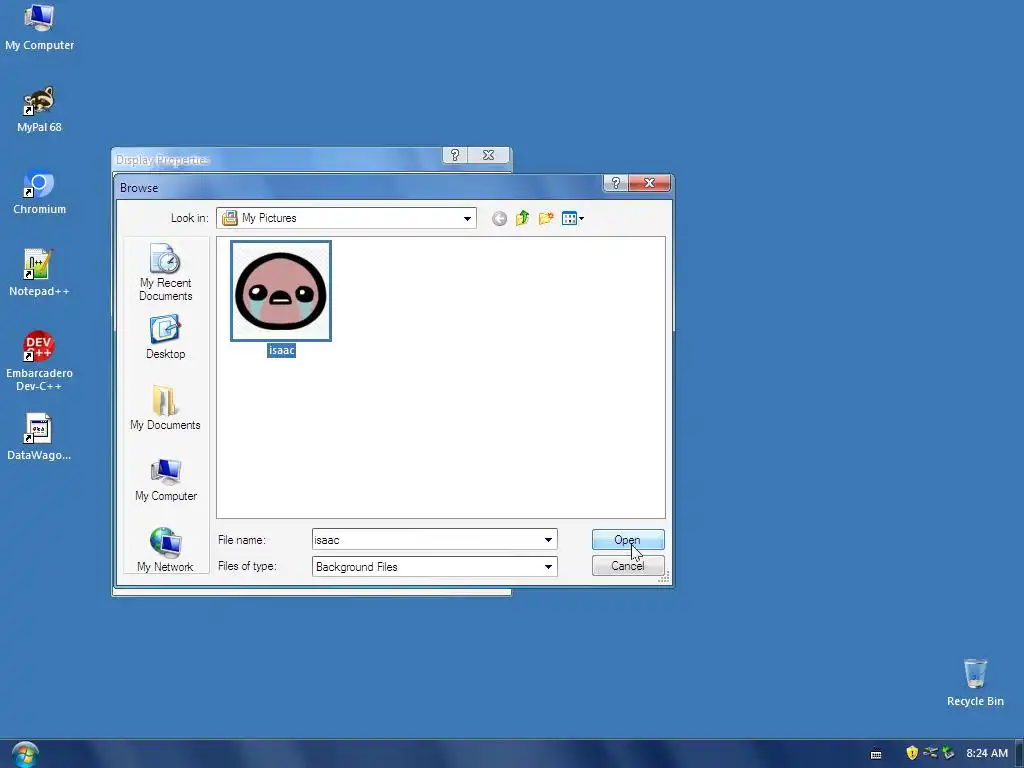Click the Cancel button

[x=628, y=566]
